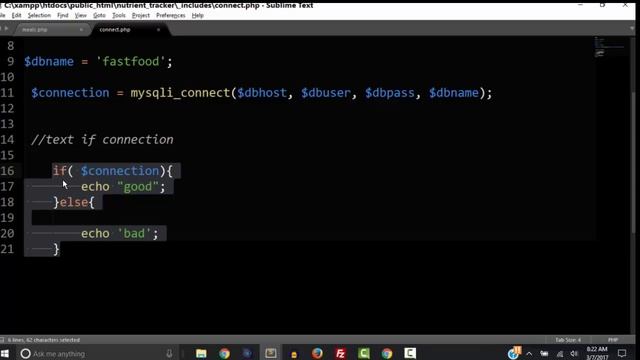Close the connect.php tab

[158, 29]
